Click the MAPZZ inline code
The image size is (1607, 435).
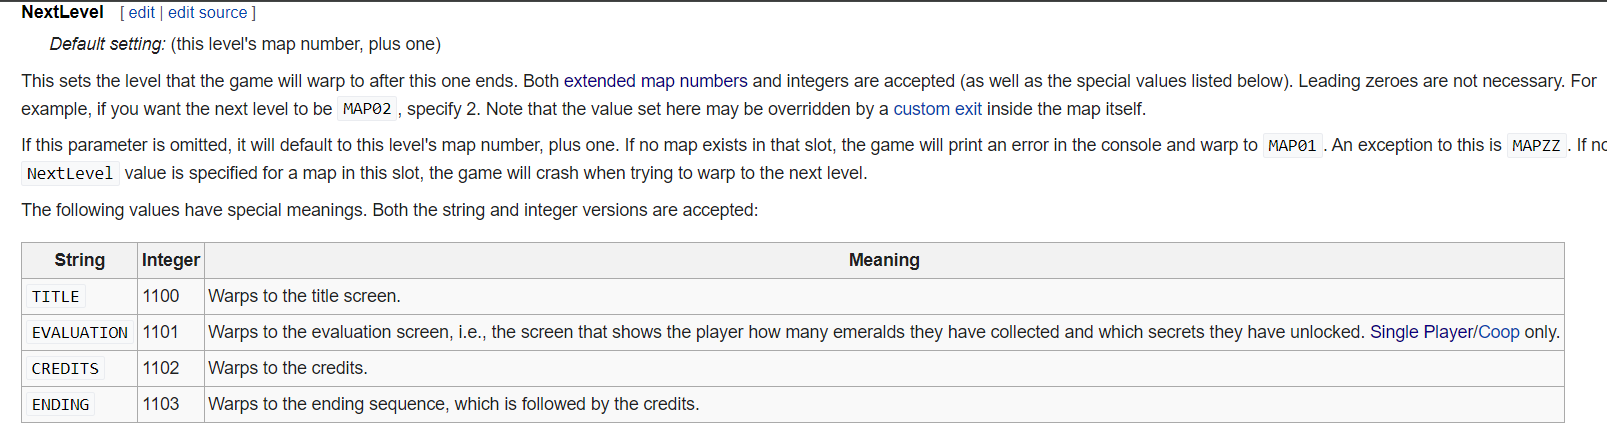pyautogui.click(x=1536, y=146)
